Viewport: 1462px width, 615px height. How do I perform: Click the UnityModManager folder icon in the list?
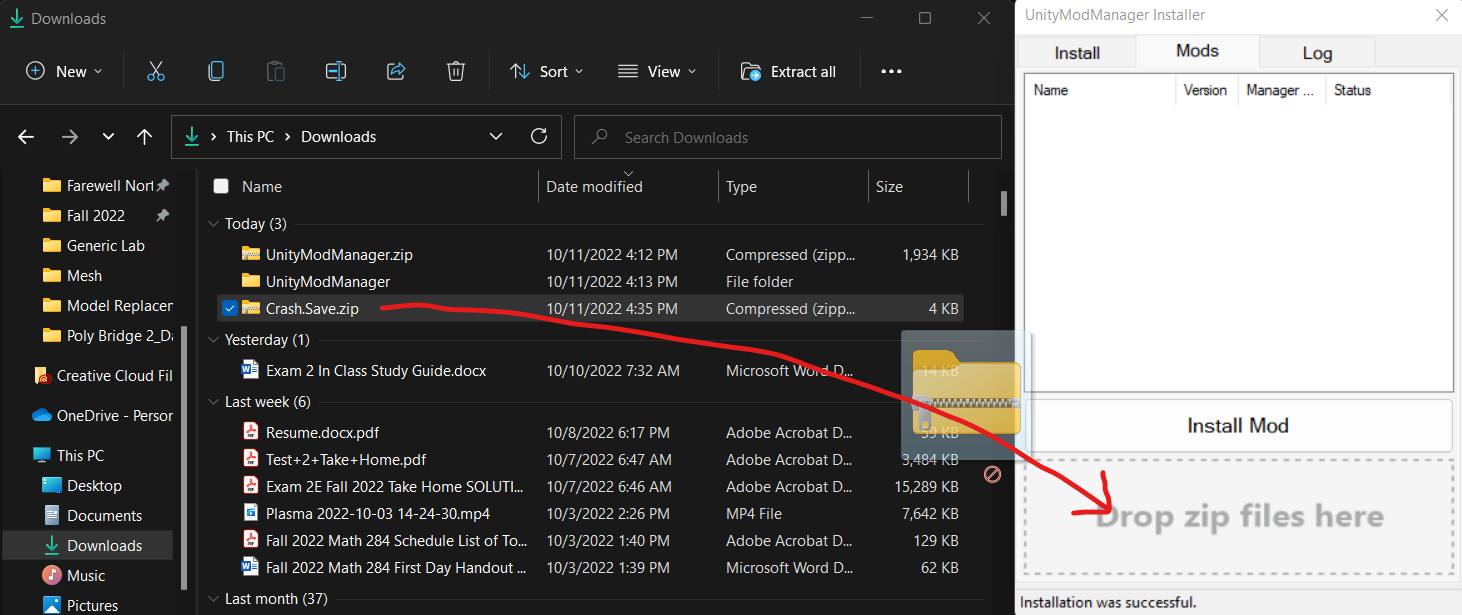251,281
